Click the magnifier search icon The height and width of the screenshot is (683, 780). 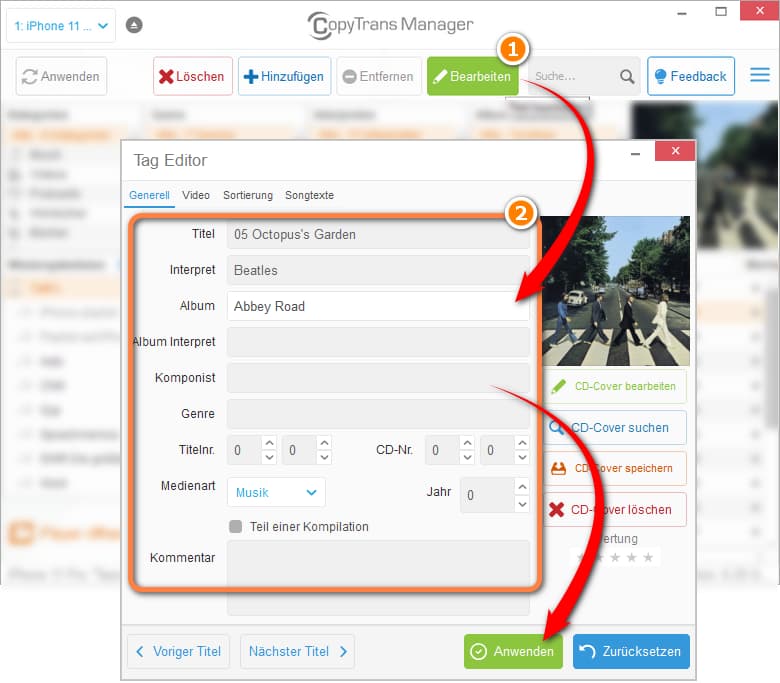click(x=627, y=76)
